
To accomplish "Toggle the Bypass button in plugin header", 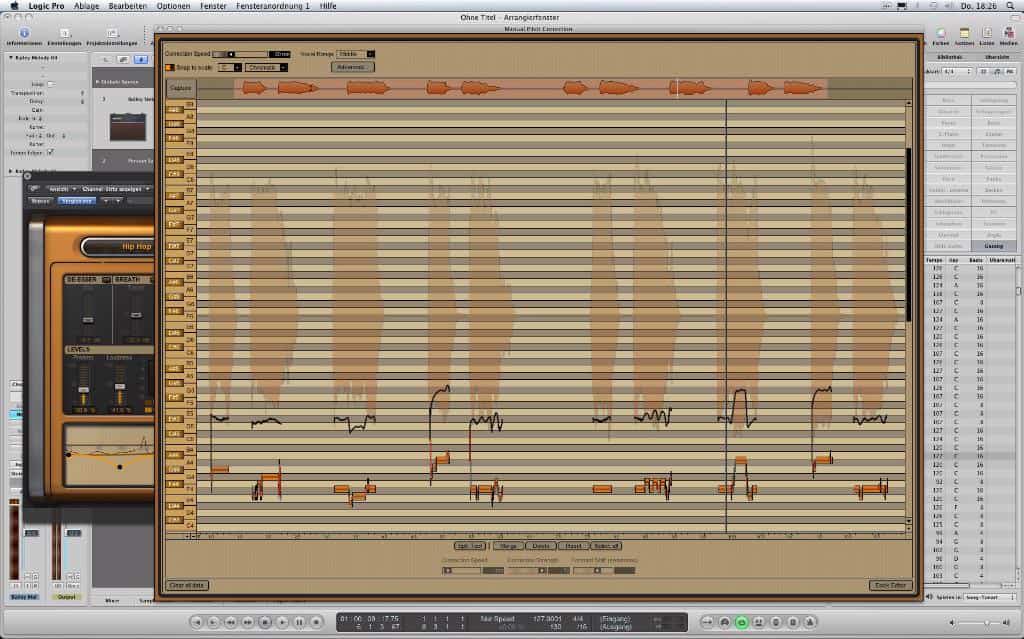I will tap(40, 201).
